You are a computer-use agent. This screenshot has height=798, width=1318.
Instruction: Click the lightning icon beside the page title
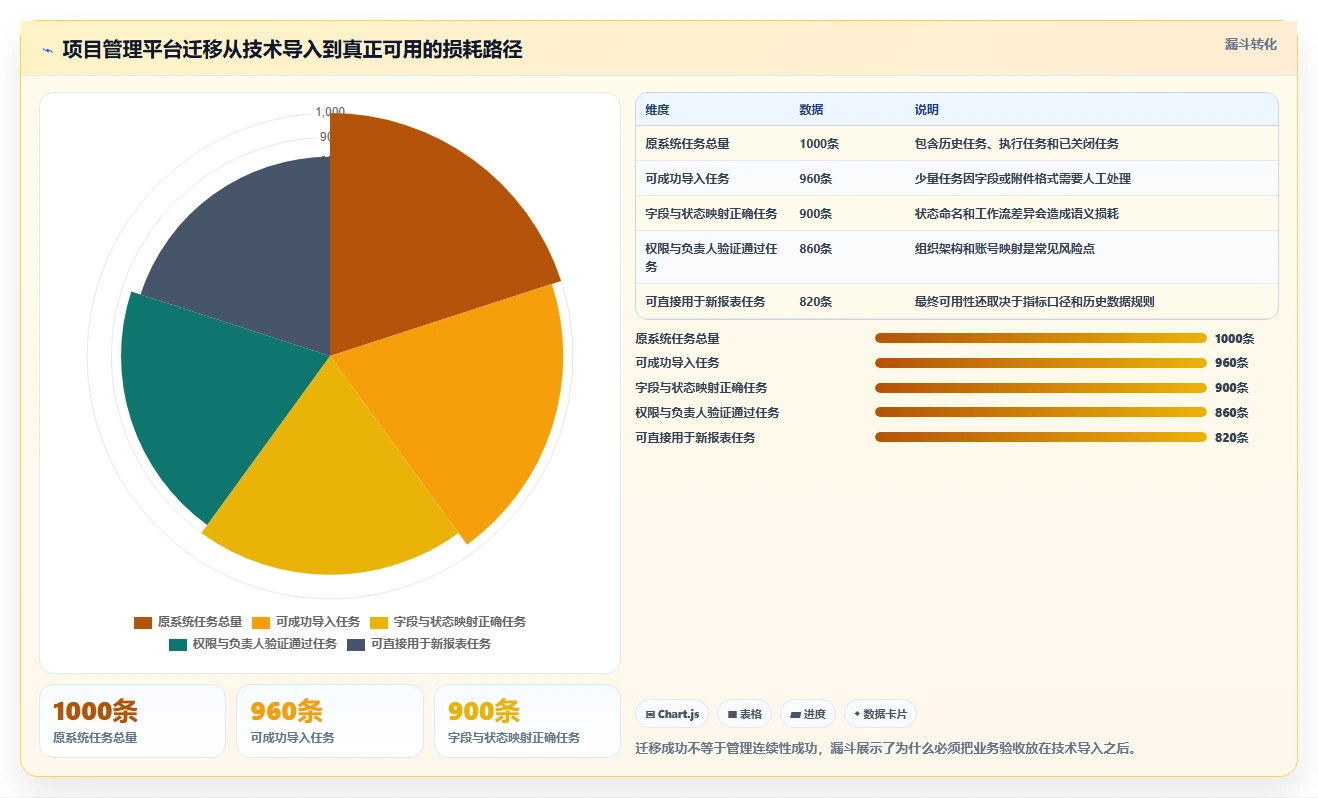tap(47, 50)
